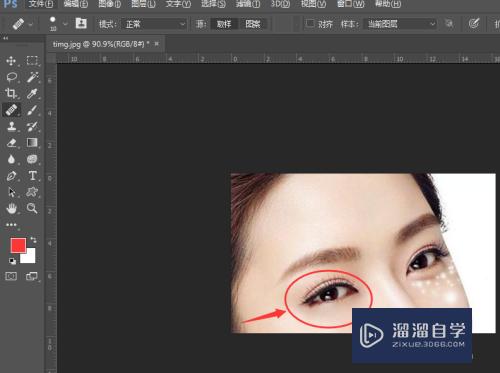Select the Crop tool

click(x=11, y=93)
